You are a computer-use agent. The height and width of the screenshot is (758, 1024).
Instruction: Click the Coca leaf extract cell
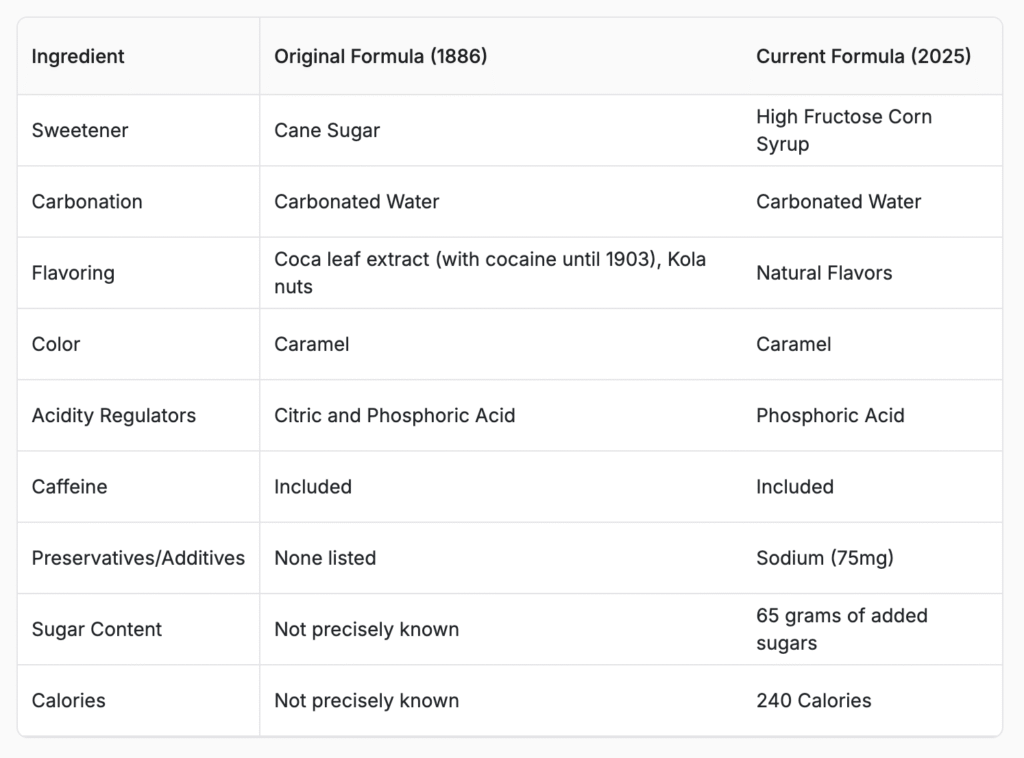tap(490, 273)
